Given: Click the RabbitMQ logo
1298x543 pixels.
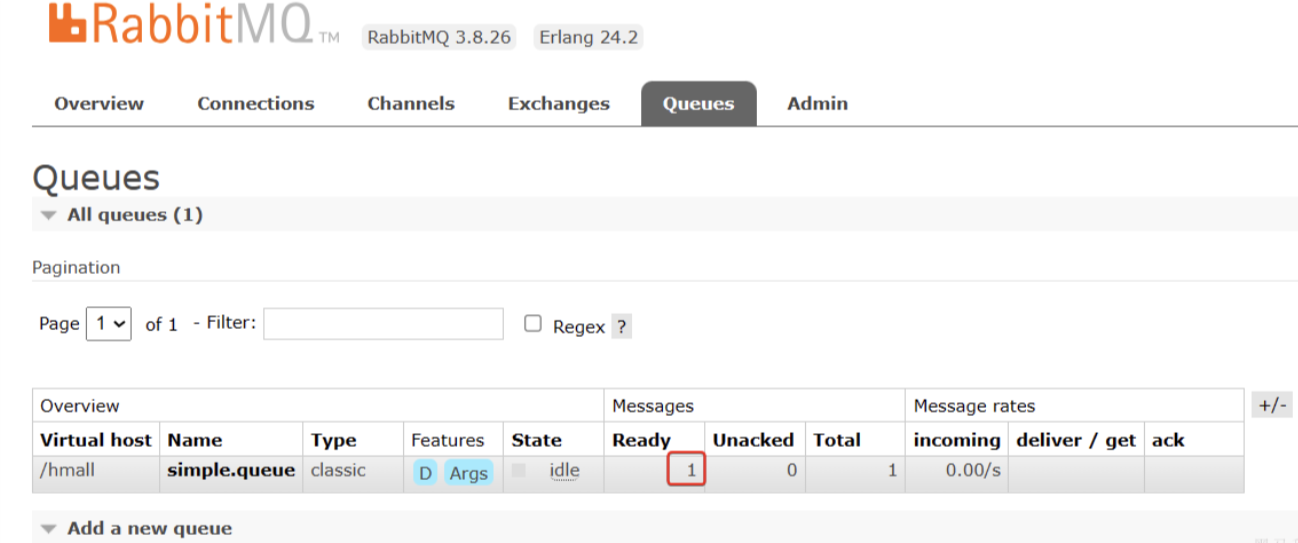Looking at the screenshot, I should [x=190, y=26].
